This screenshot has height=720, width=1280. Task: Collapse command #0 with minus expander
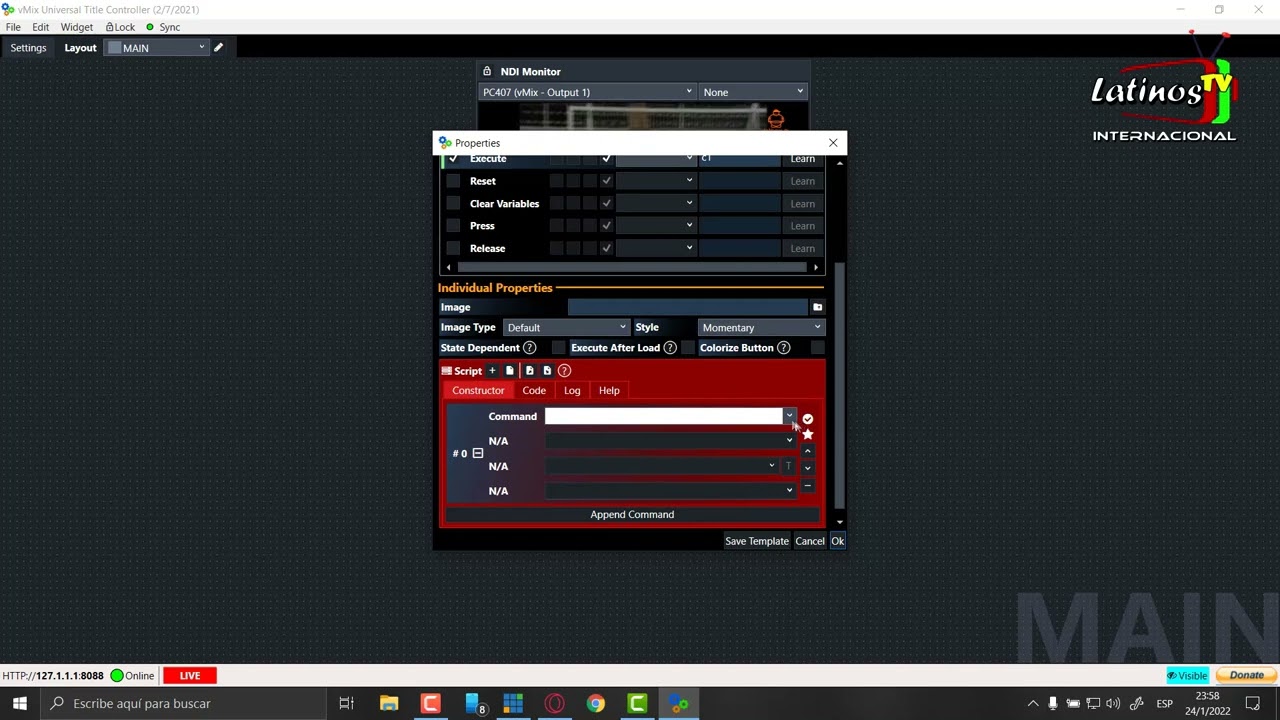pos(478,453)
